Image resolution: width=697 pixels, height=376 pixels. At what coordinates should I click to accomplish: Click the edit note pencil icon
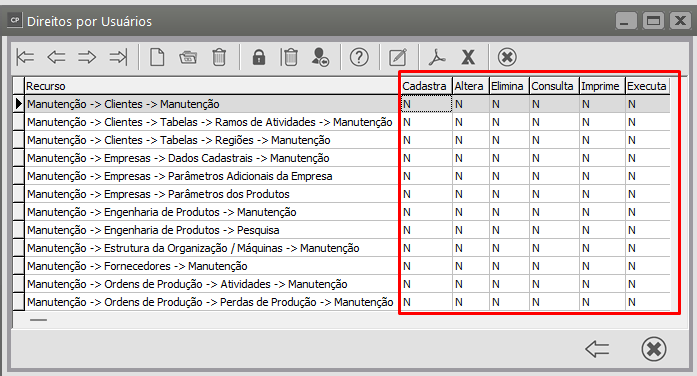click(398, 57)
